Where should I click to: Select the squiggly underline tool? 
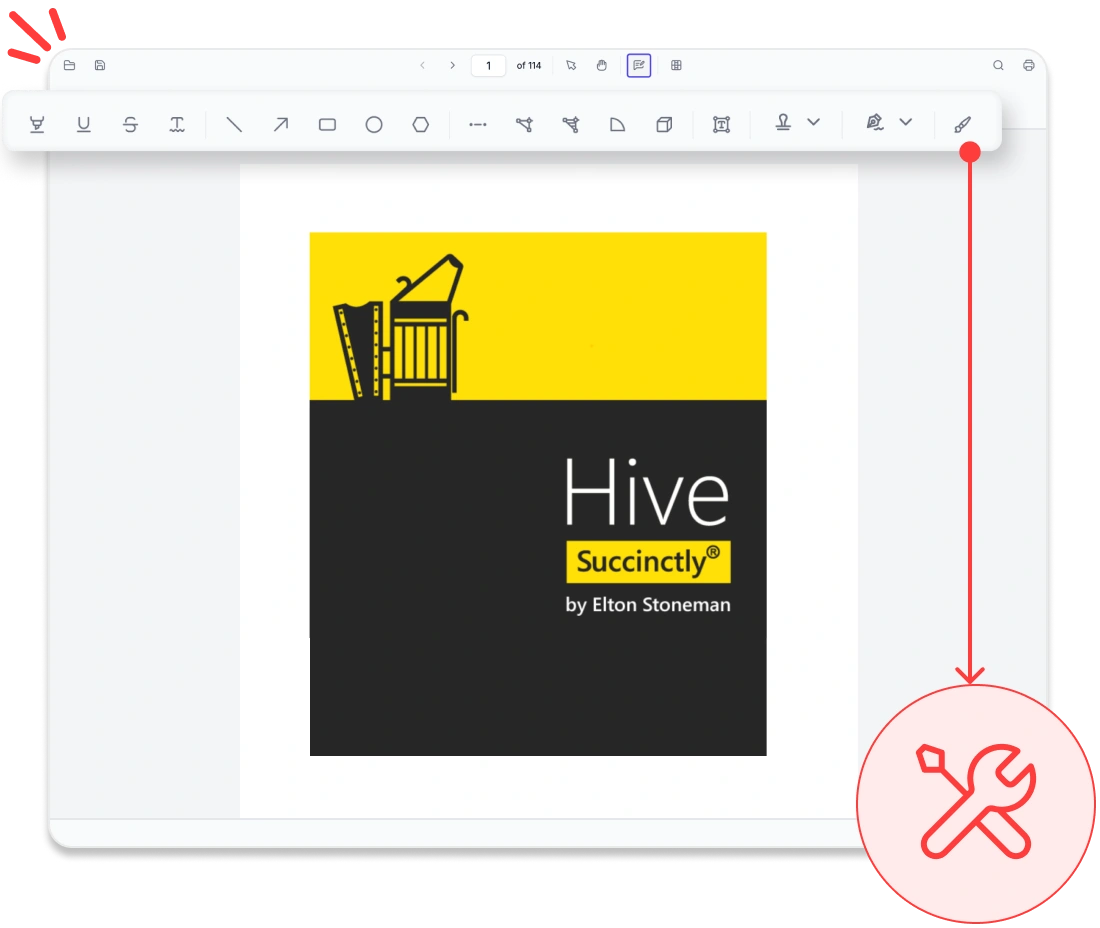click(177, 125)
